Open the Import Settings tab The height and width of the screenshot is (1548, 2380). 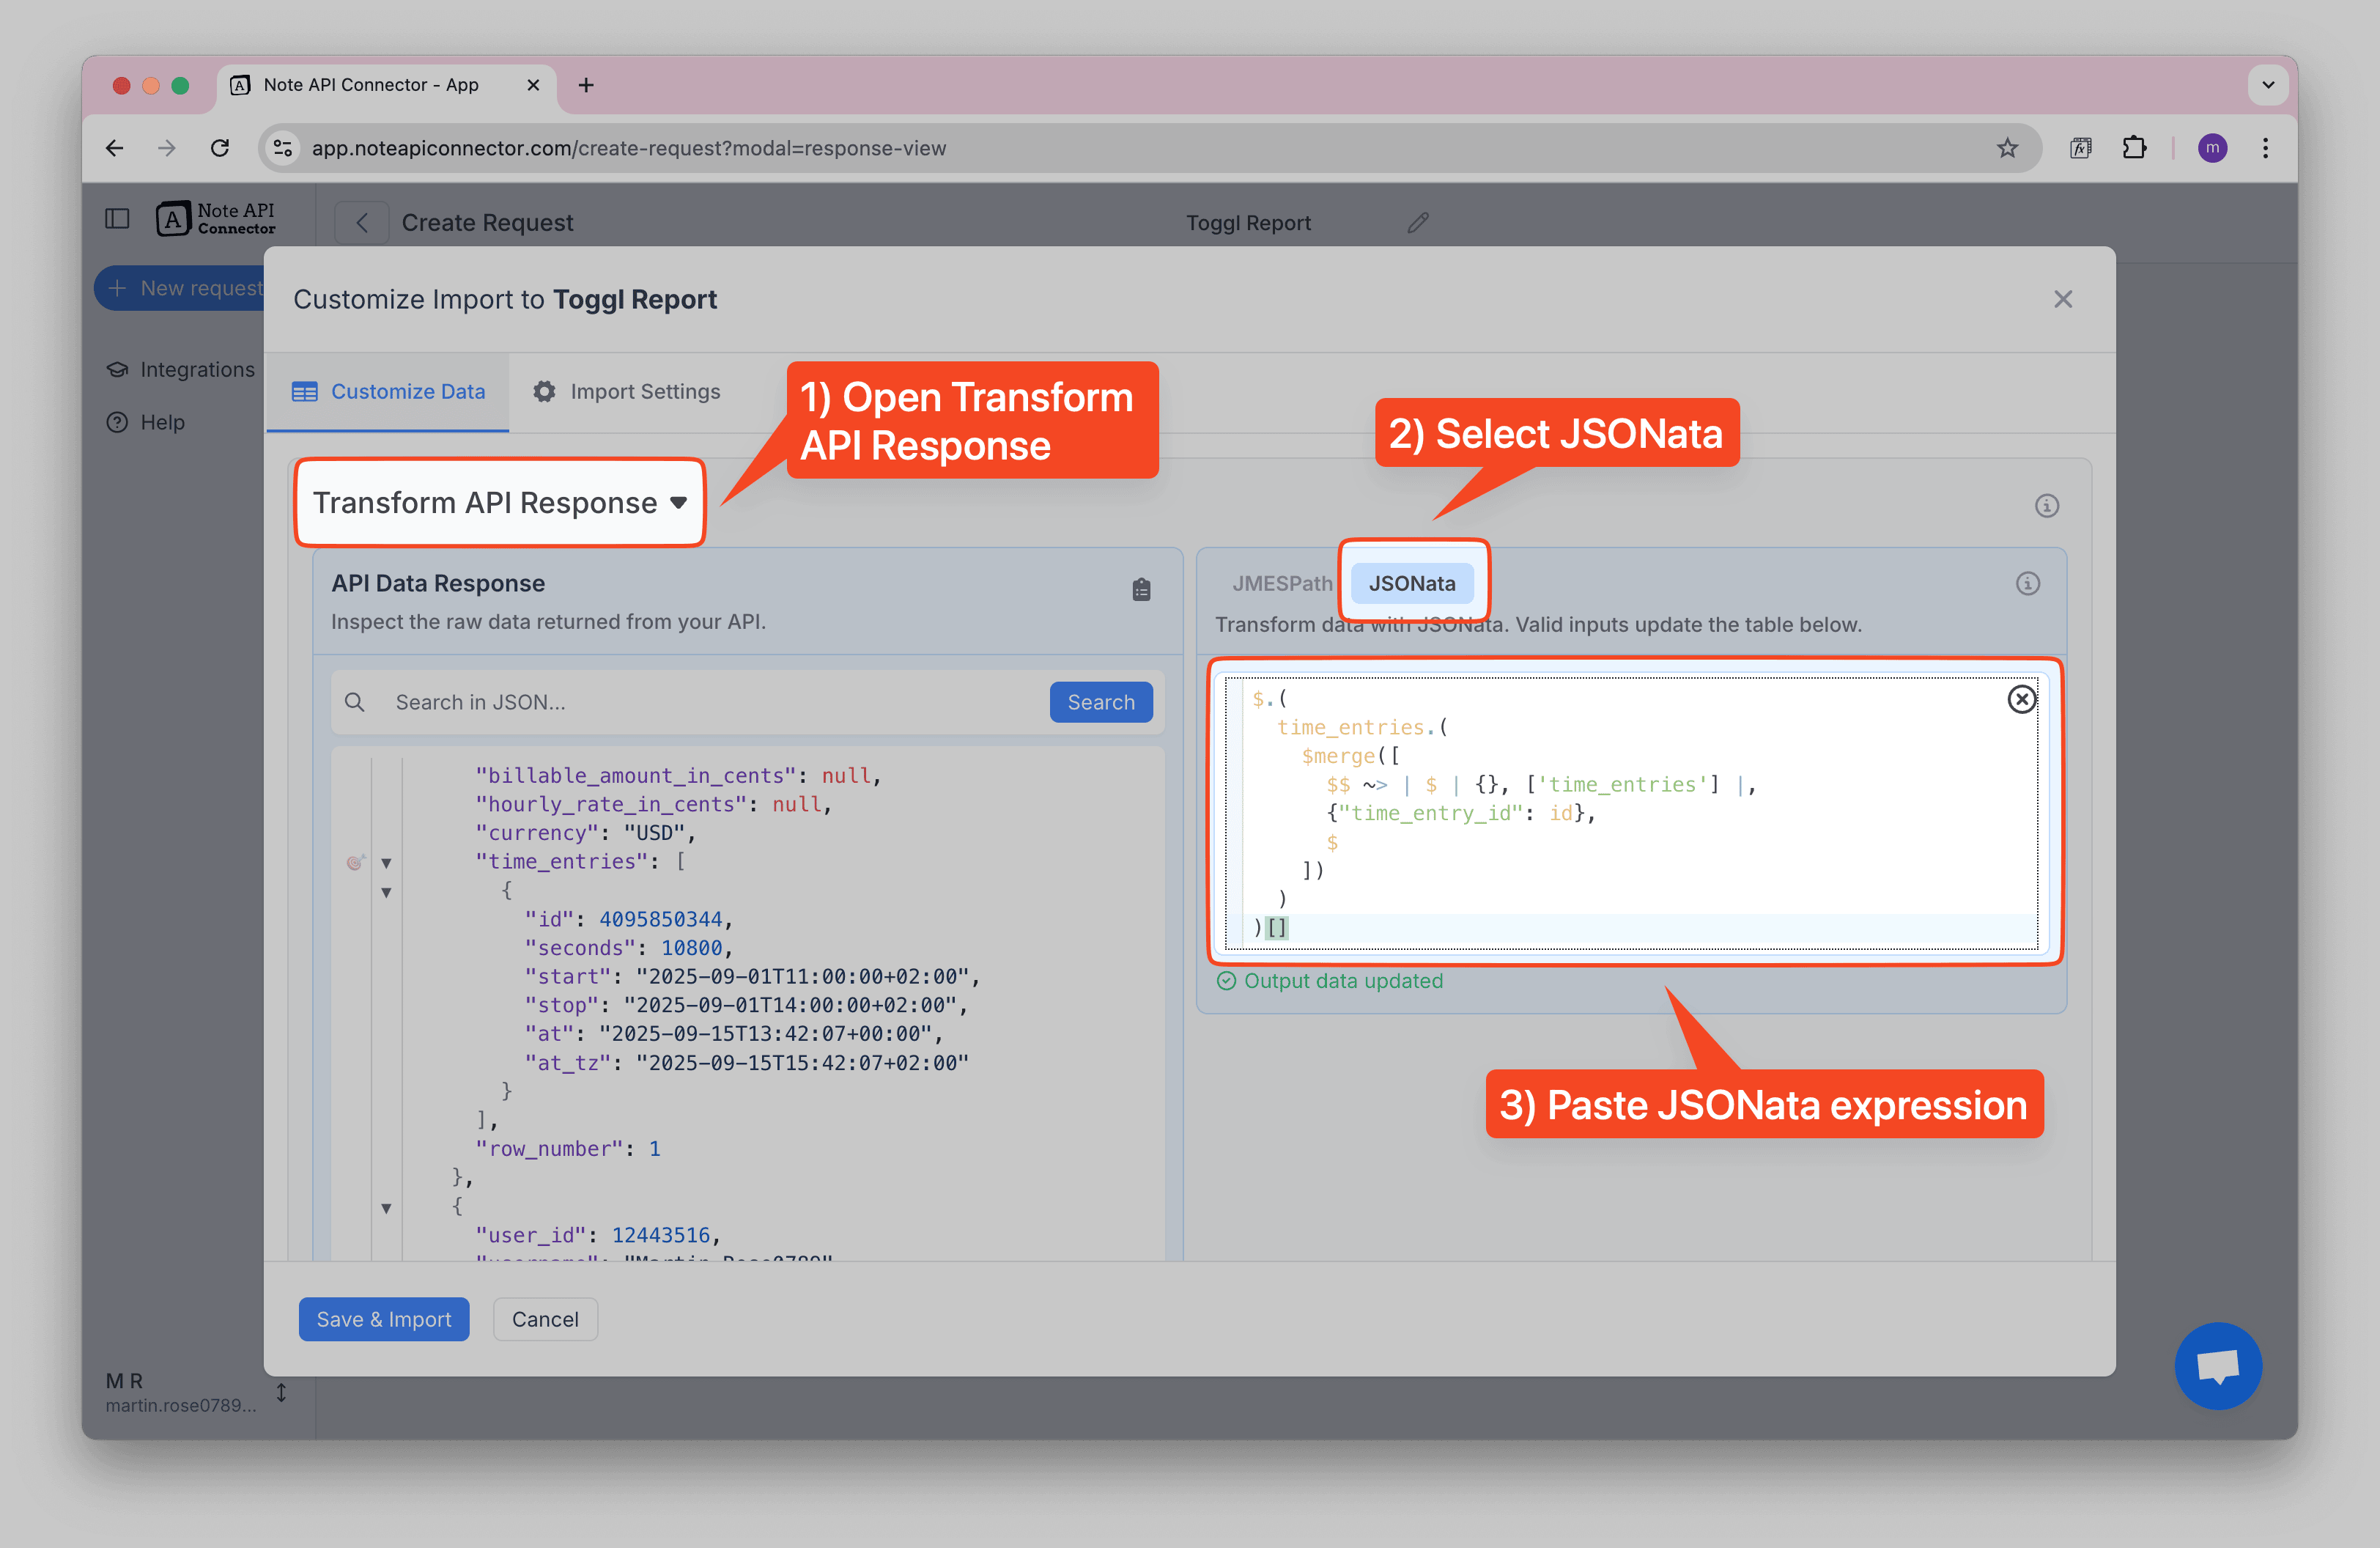click(627, 392)
